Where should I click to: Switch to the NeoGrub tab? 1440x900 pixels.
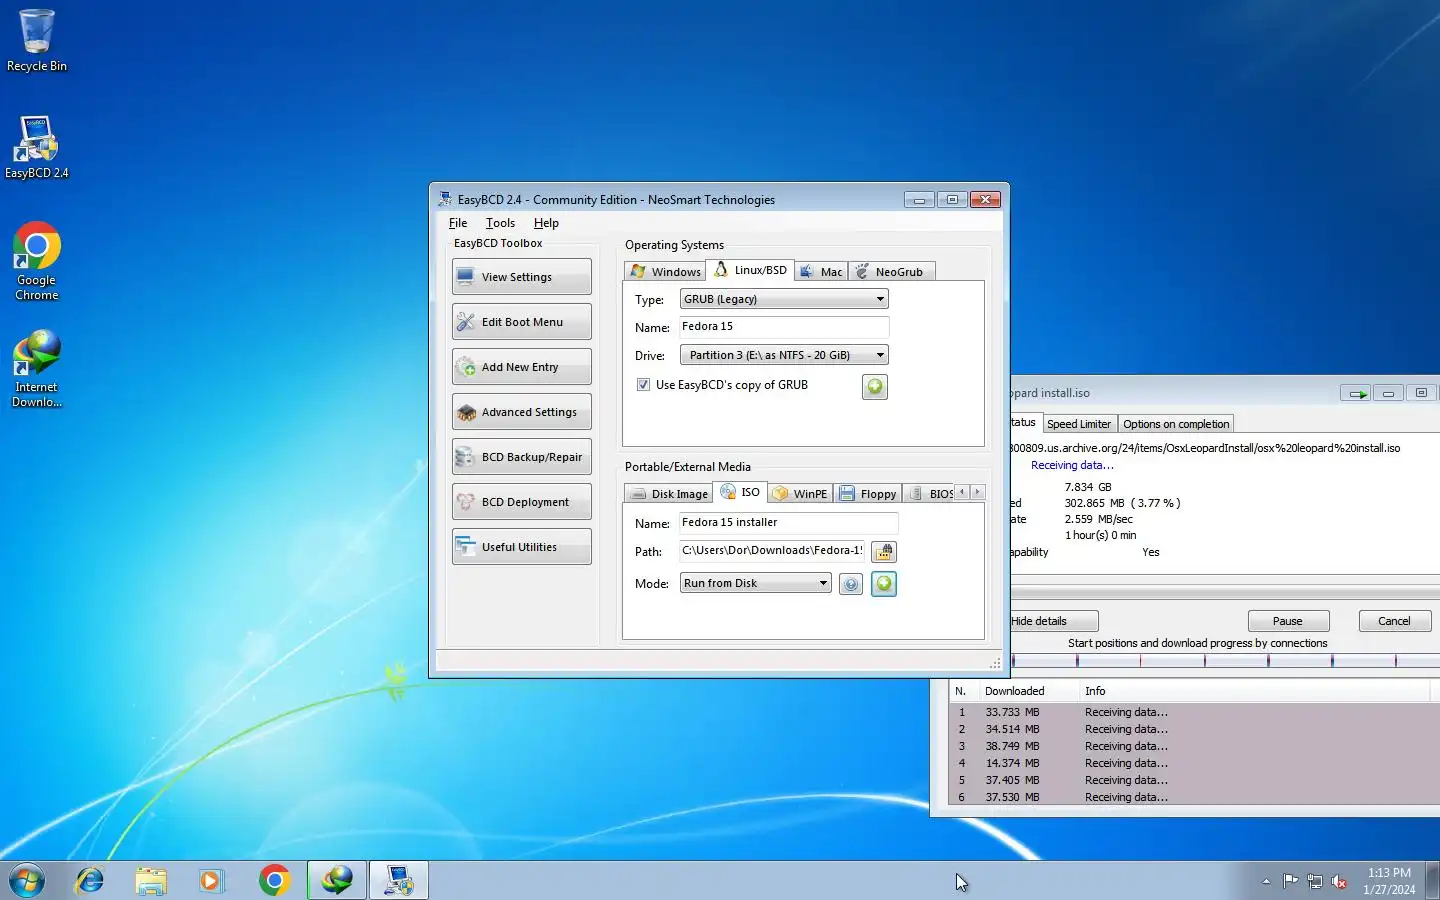tap(890, 271)
